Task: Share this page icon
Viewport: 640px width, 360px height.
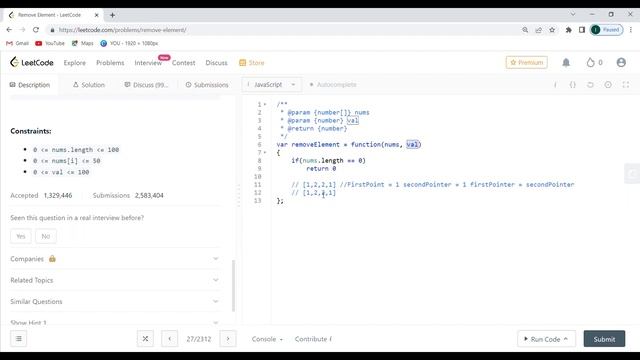Action: pyautogui.click(x=538, y=30)
